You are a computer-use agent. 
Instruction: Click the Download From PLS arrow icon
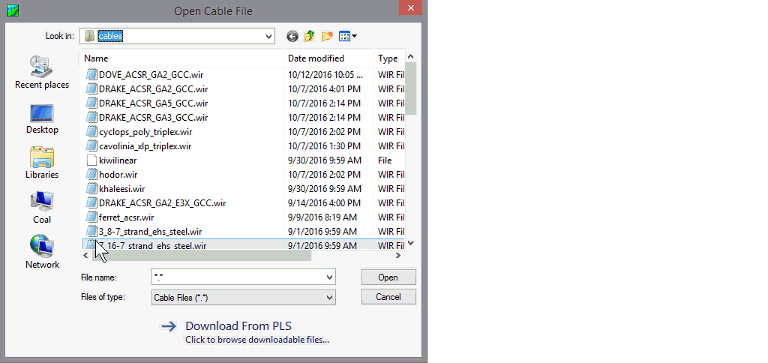tap(169, 326)
